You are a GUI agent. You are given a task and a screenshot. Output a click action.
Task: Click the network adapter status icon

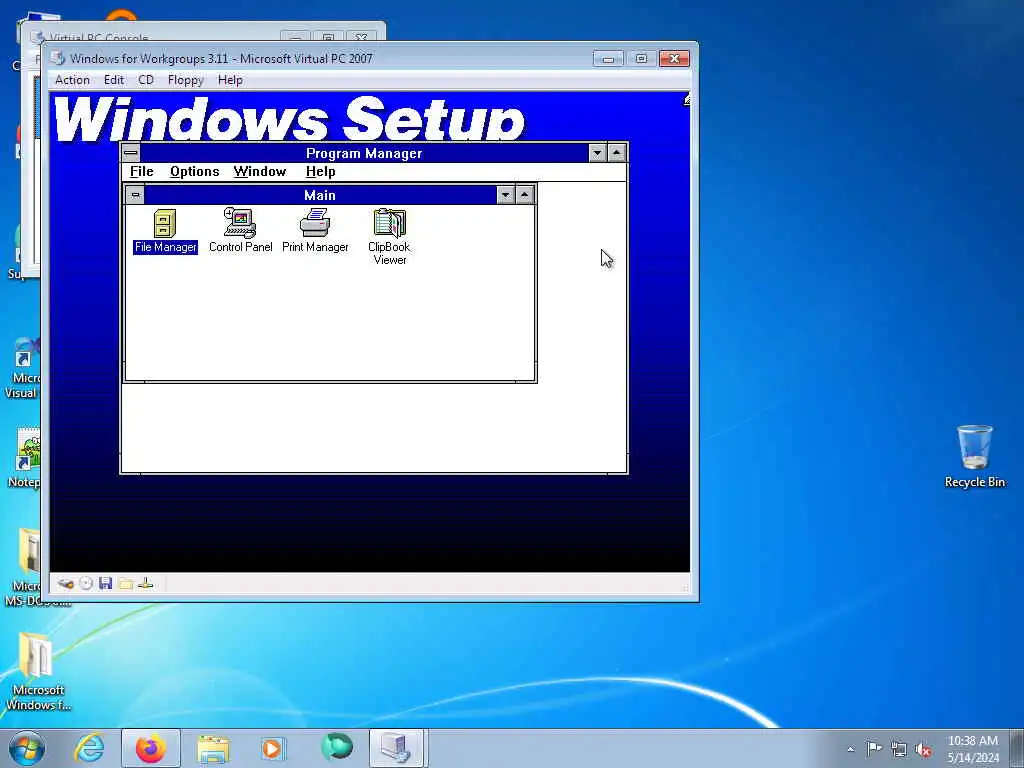tap(146, 583)
